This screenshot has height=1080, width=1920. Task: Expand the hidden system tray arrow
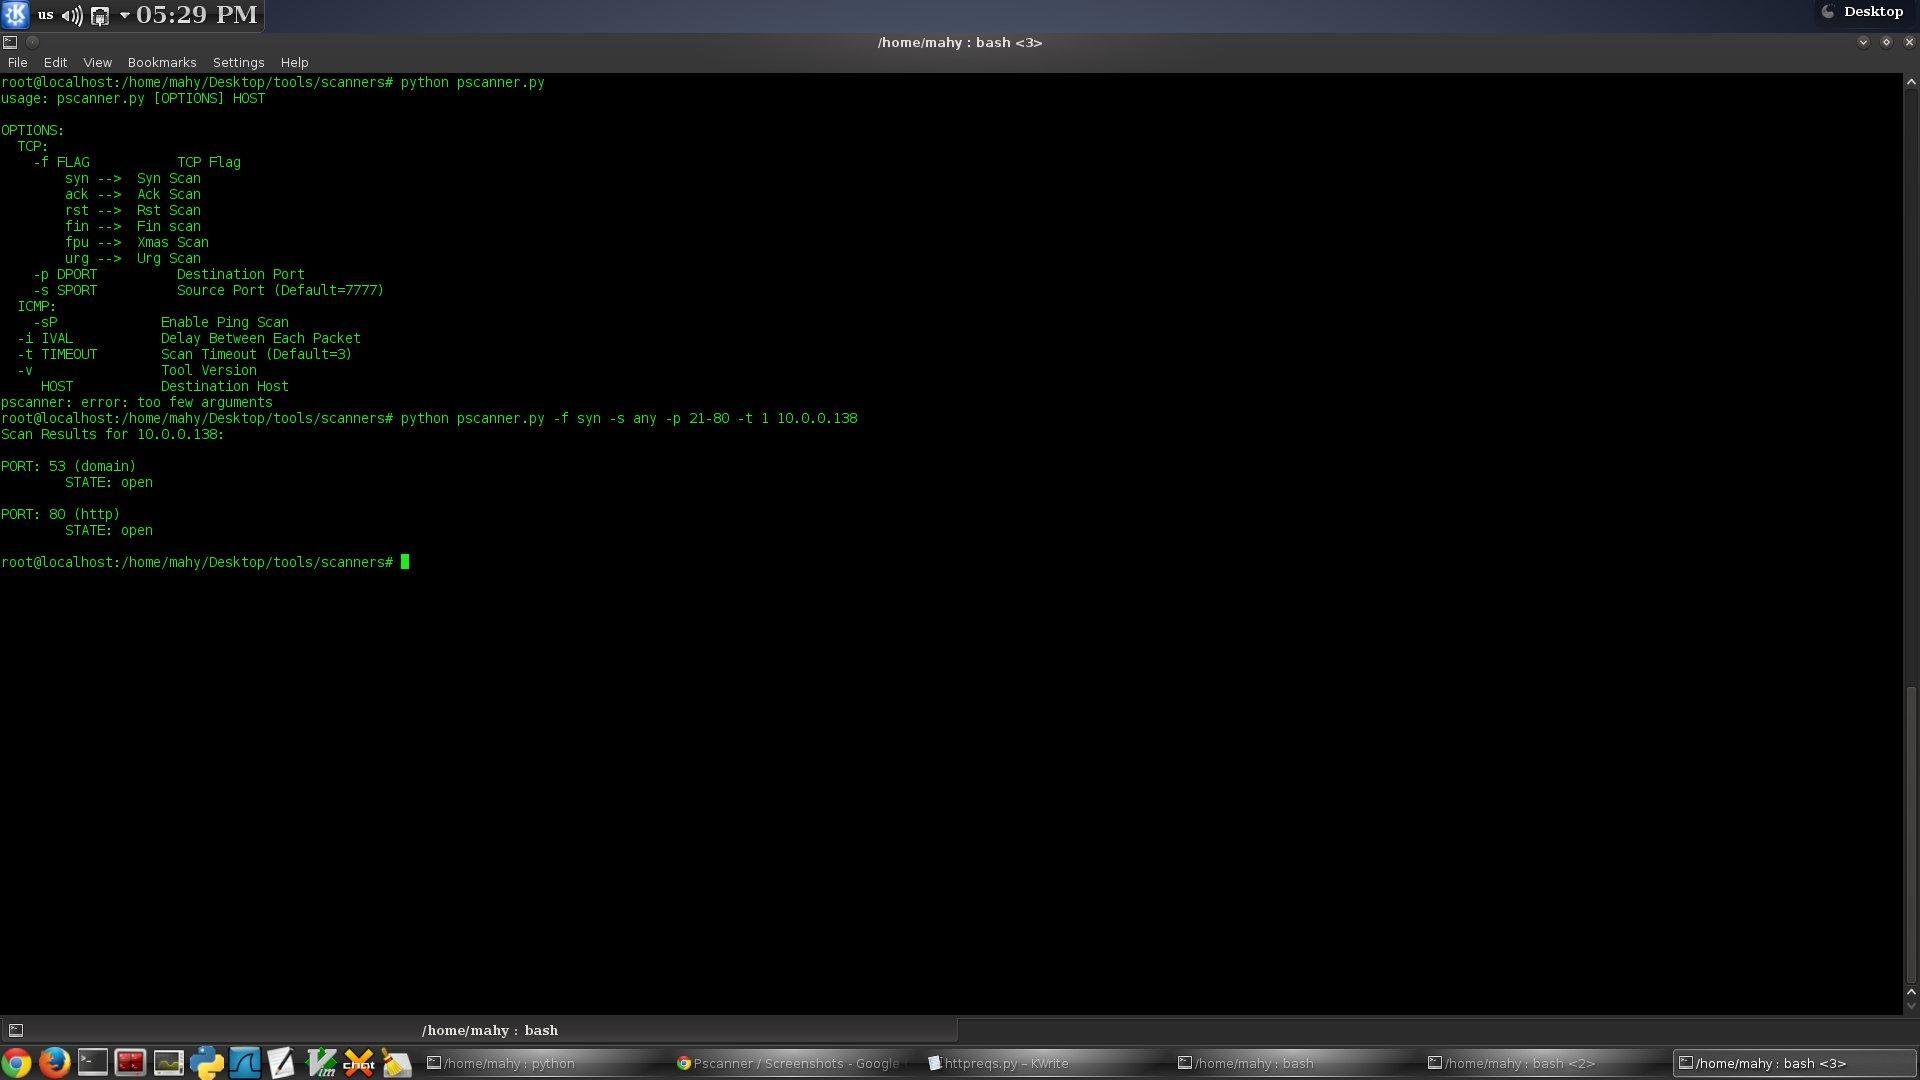124,15
